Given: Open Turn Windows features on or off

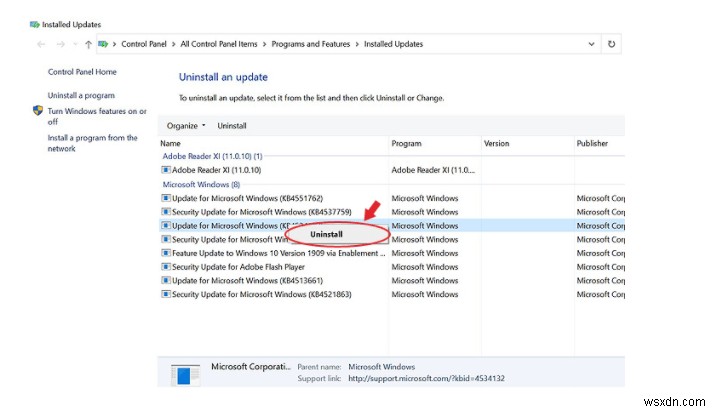Looking at the screenshot, I should coord(97,116).
